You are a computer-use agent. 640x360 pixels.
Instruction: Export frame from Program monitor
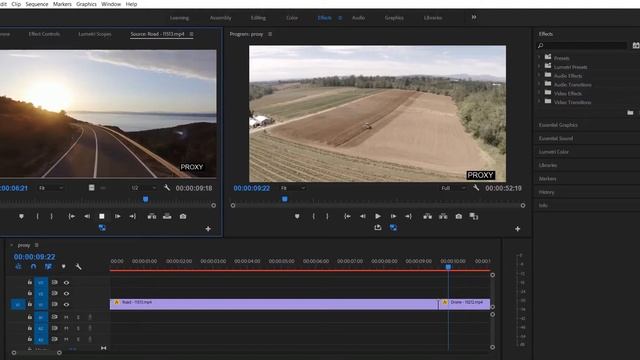point(459,216)
